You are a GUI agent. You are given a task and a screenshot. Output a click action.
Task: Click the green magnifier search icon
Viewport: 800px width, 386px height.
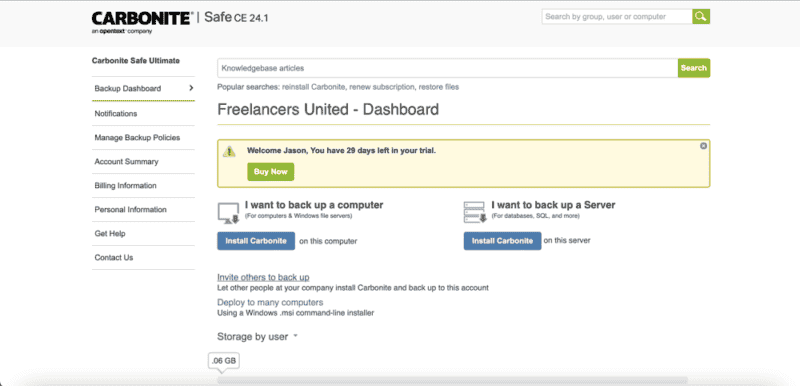coord(701,16)
